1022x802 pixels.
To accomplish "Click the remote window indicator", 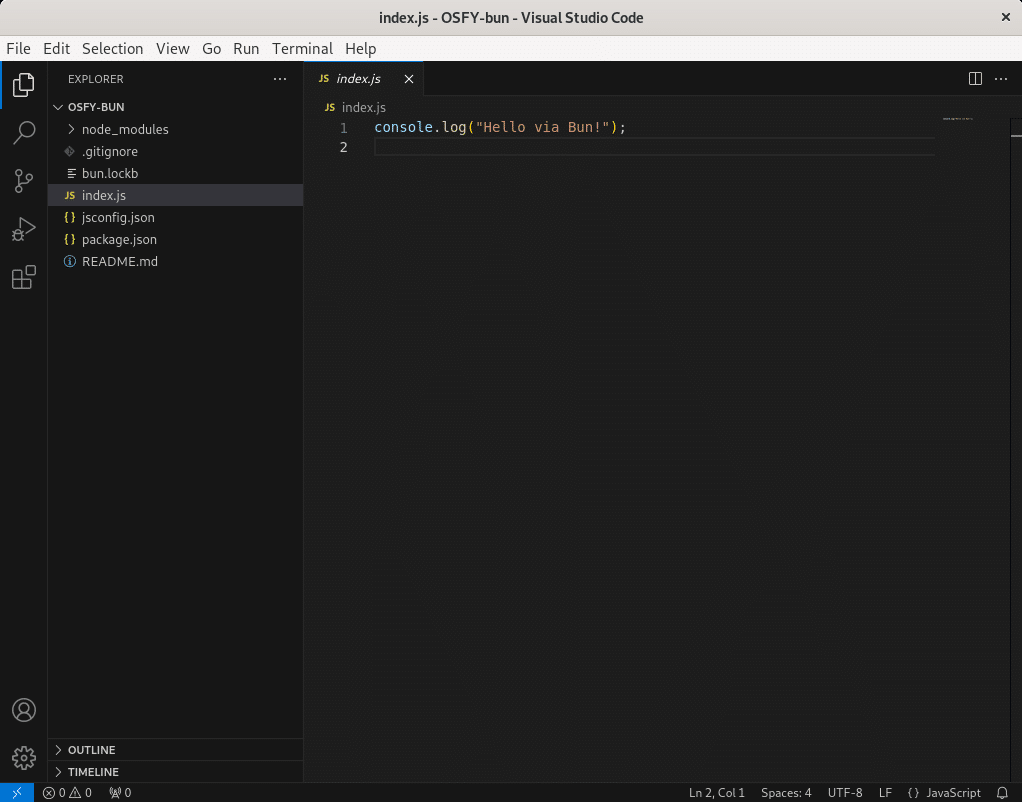I will pyautogui.click(x=17, y=793).
